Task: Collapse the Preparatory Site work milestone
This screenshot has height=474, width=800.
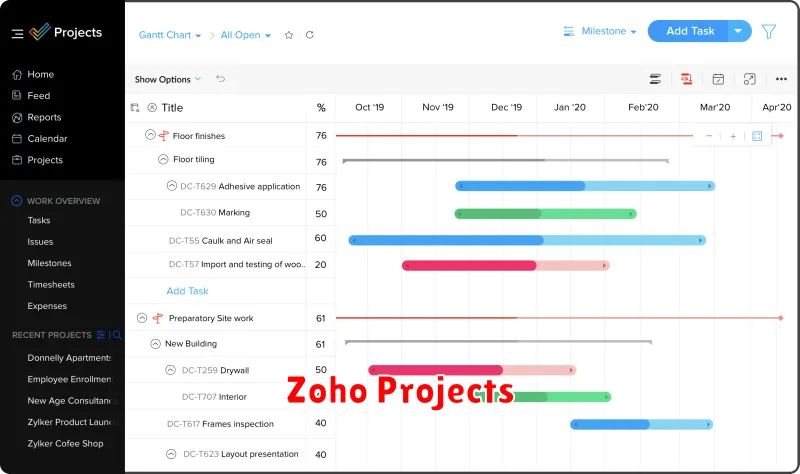Action: click(x=142, y=318)
